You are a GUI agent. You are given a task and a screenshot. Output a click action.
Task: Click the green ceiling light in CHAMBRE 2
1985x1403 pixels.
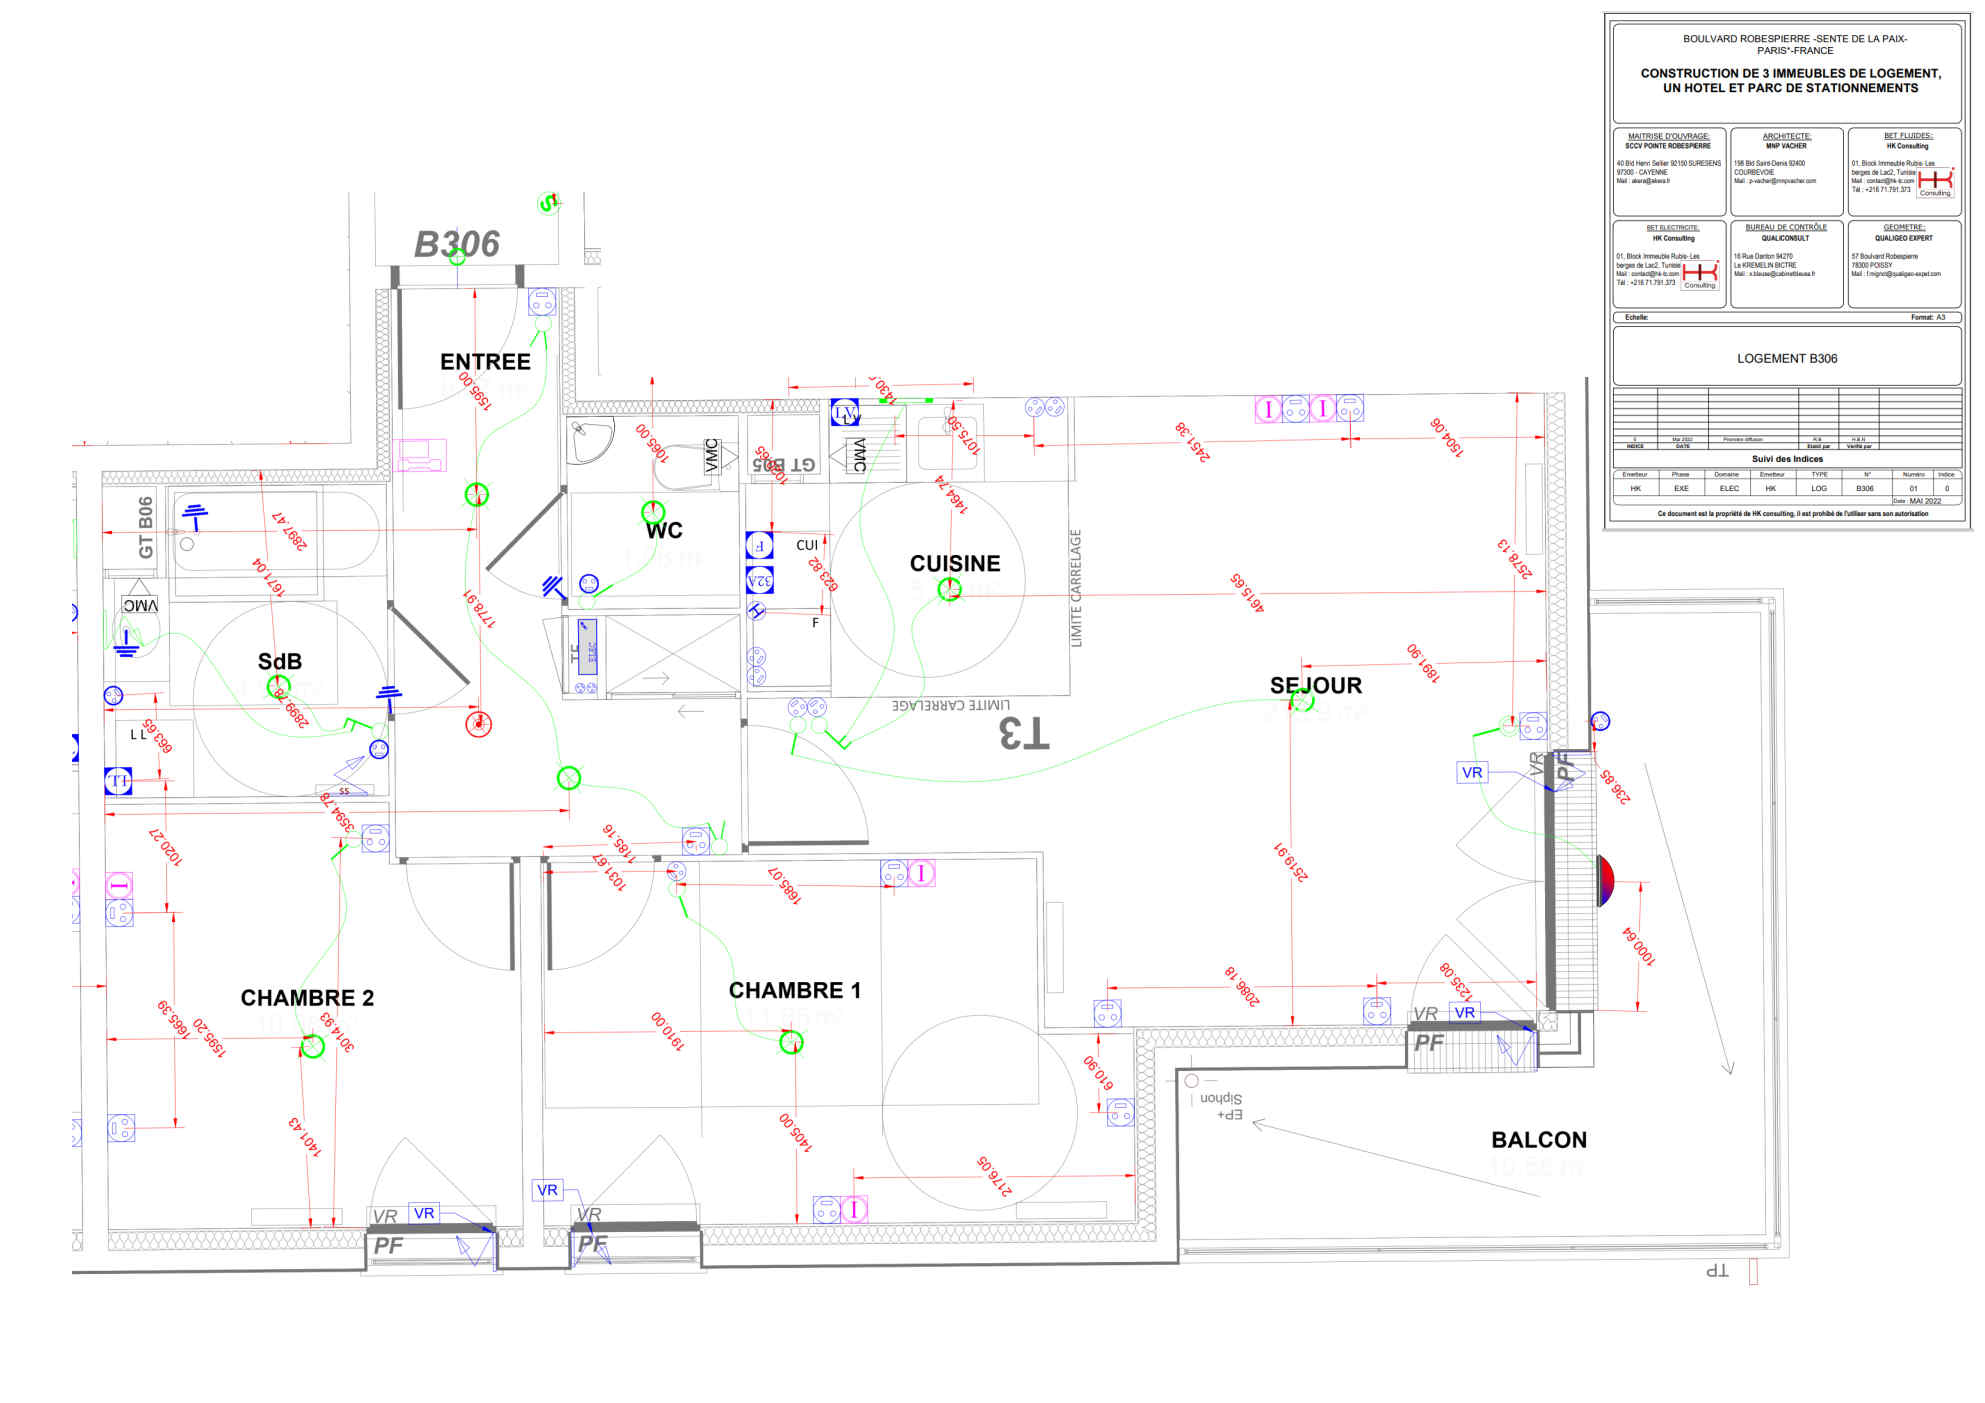tap(312, 1046)
